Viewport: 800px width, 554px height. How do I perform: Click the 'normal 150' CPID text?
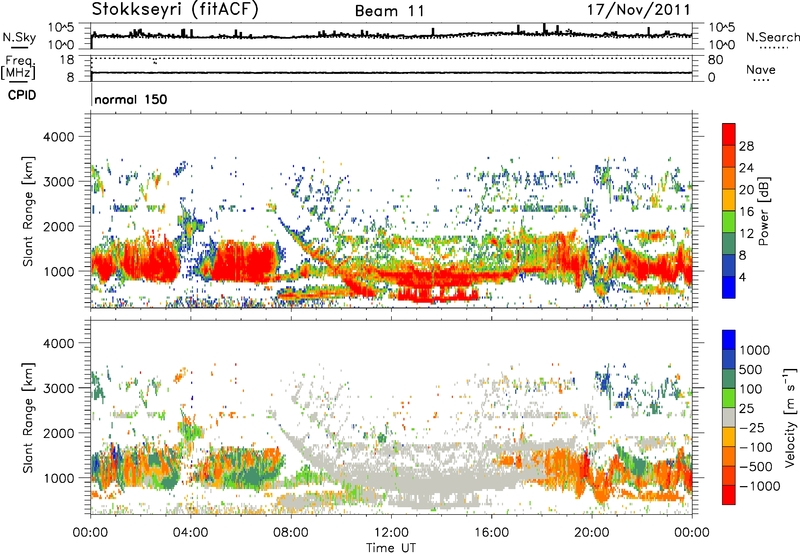tap(131, 99)
